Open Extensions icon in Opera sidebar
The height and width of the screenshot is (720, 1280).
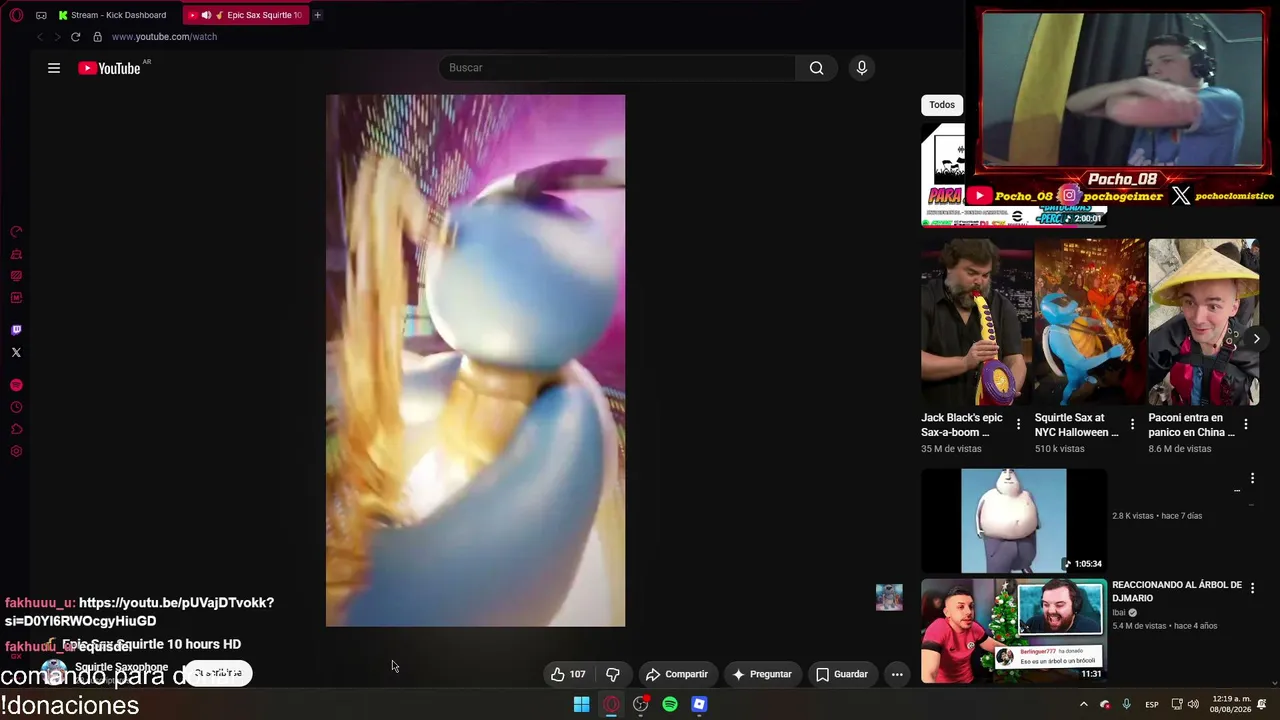click(x=16, y=429)
